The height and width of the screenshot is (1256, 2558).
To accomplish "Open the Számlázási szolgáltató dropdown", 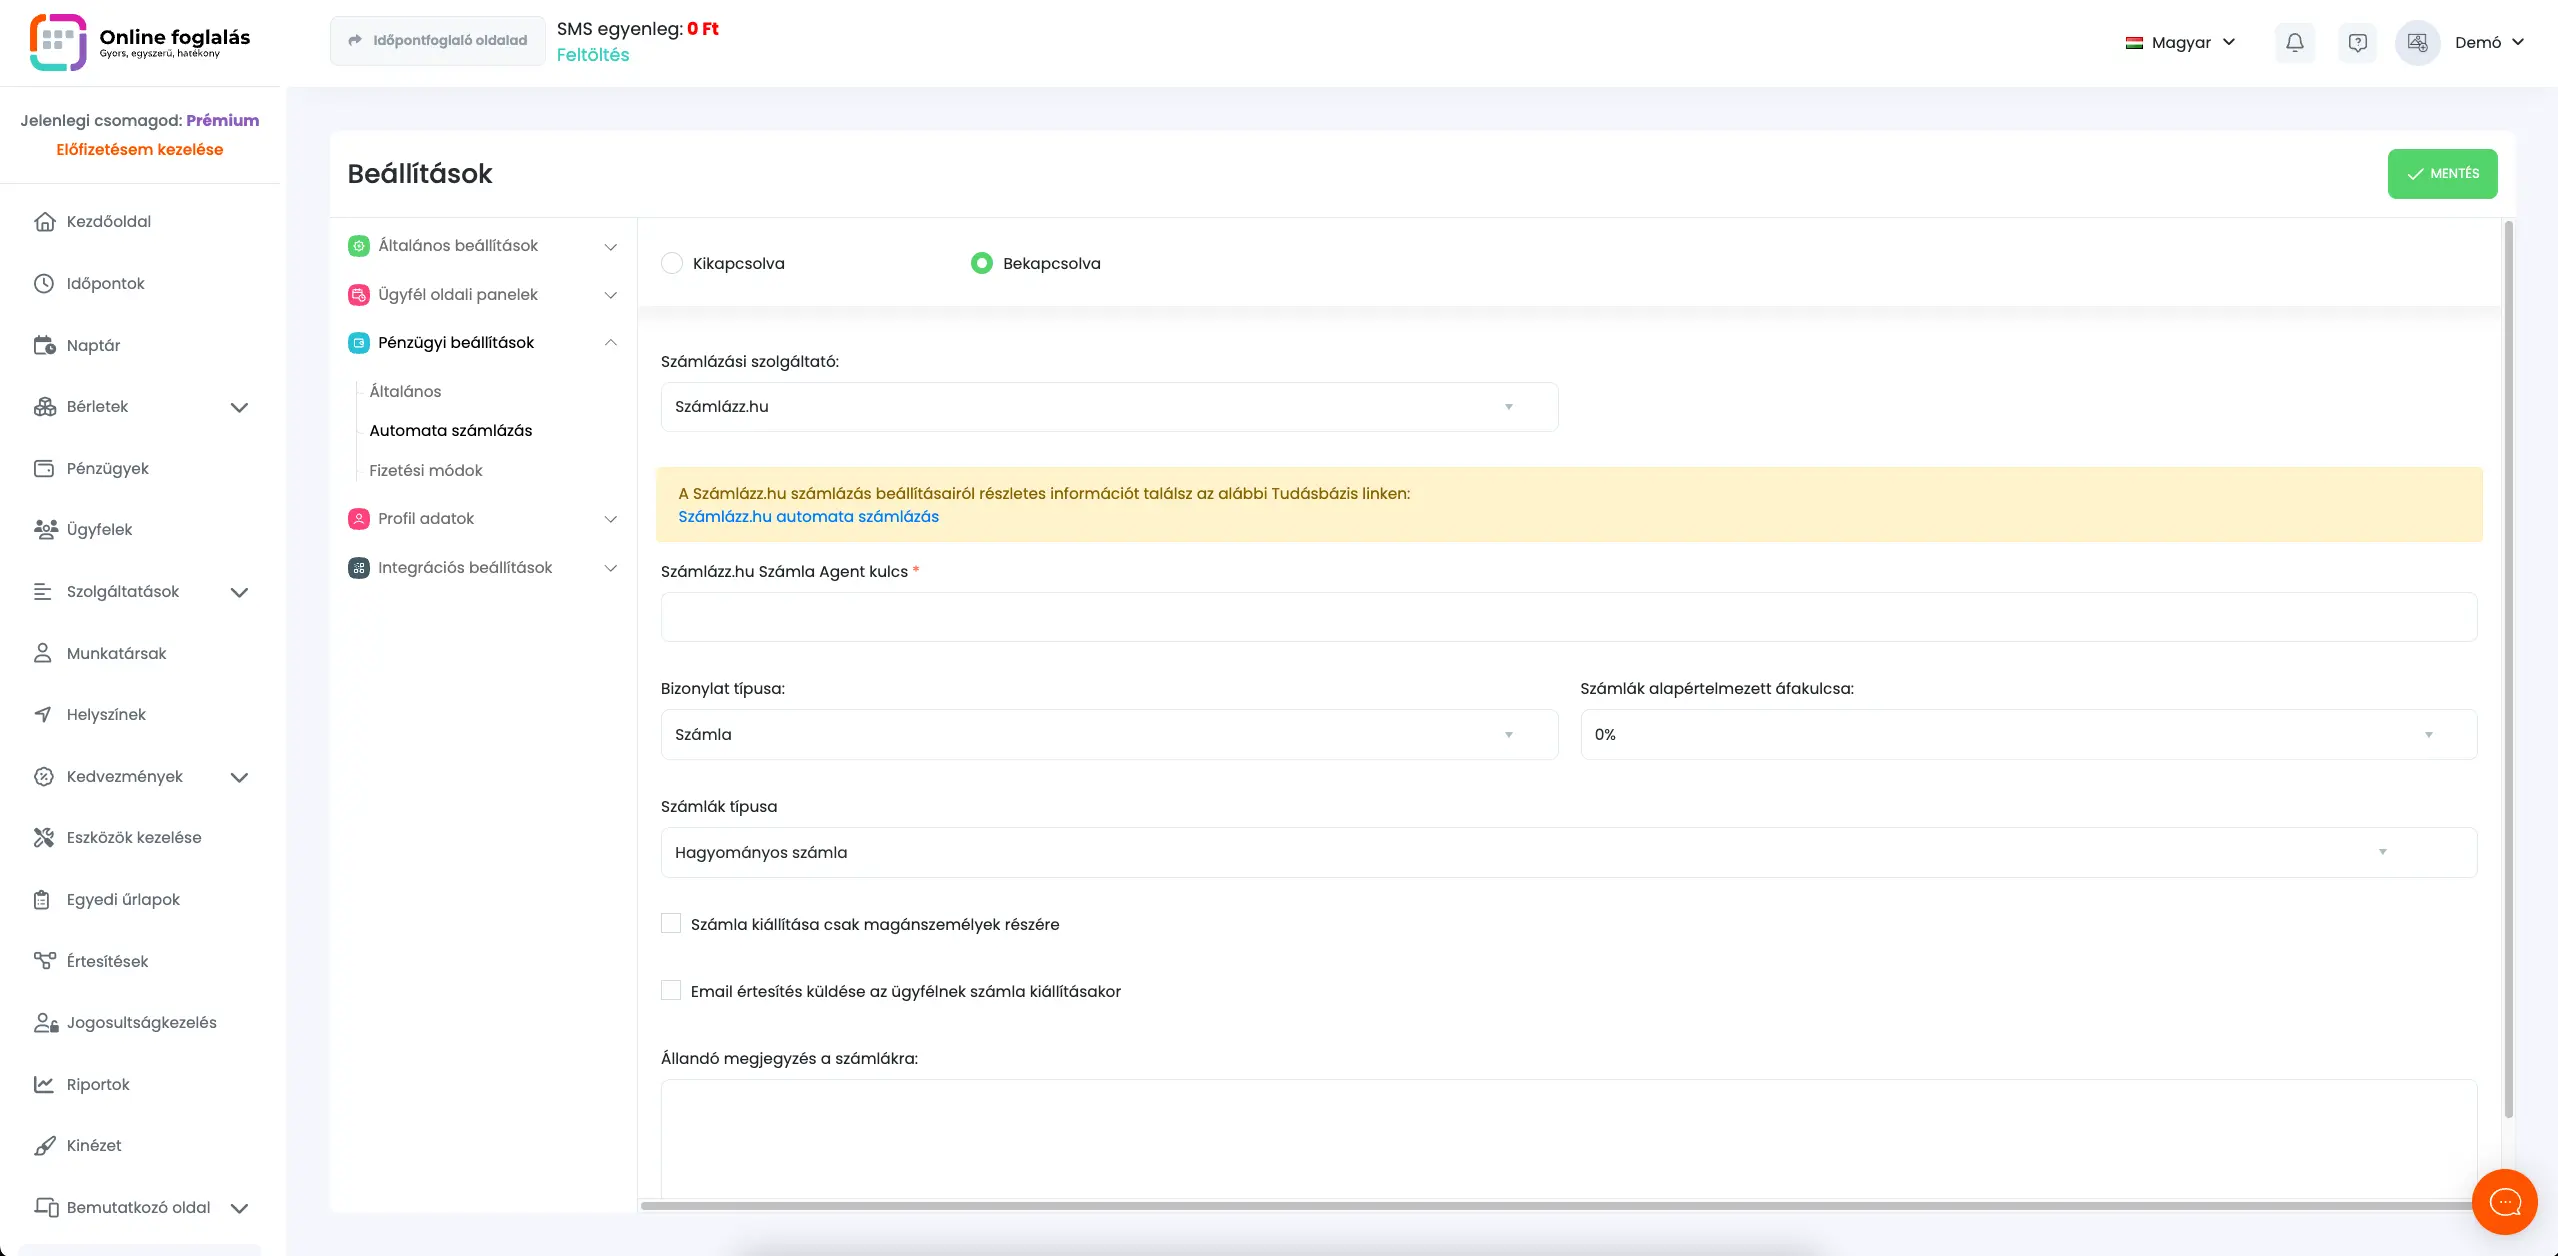I will point(1108,407).
